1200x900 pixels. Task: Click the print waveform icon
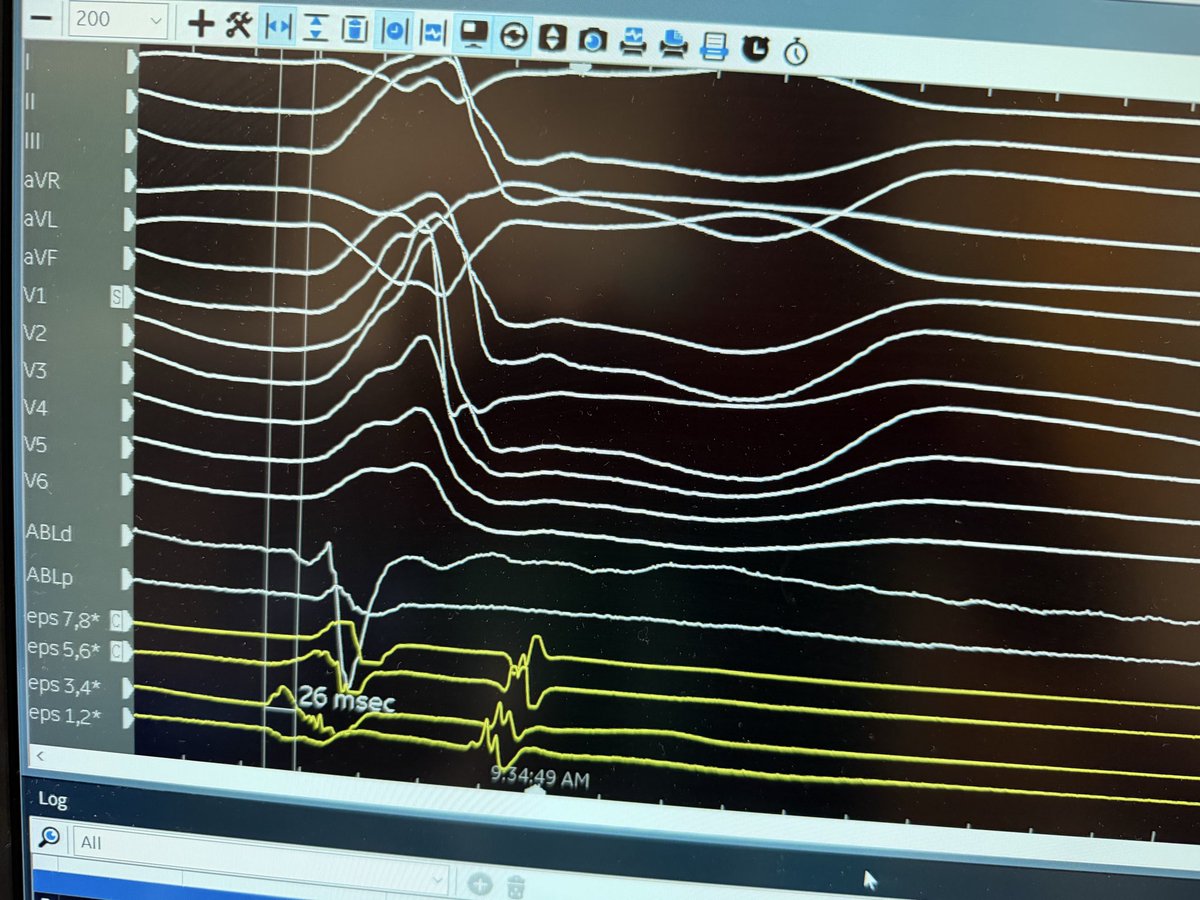pyautogui.click(x=633, y=41)
